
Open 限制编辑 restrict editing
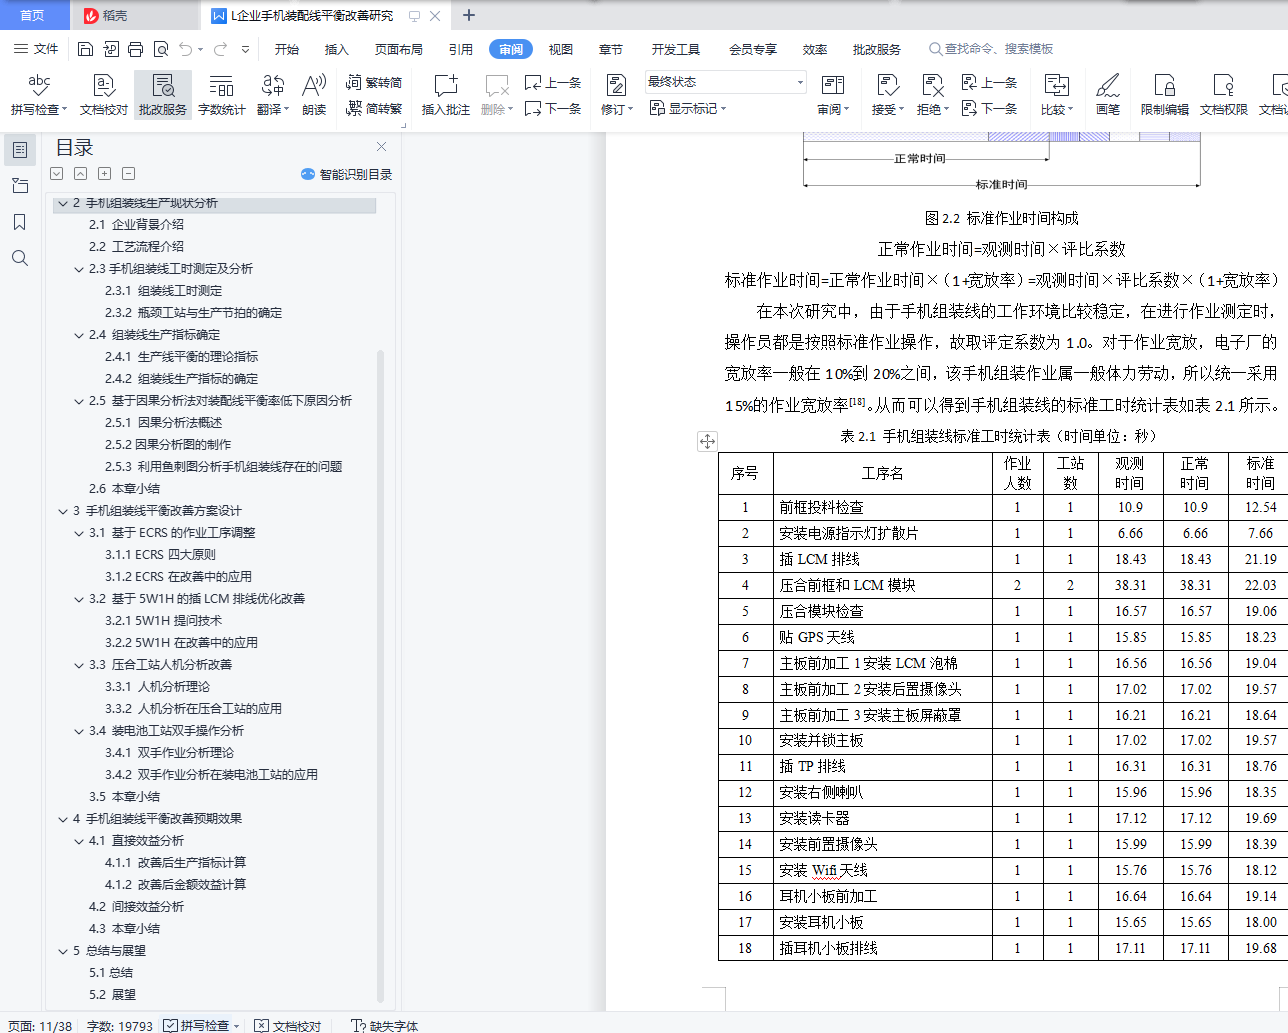tap(1165, 96)
